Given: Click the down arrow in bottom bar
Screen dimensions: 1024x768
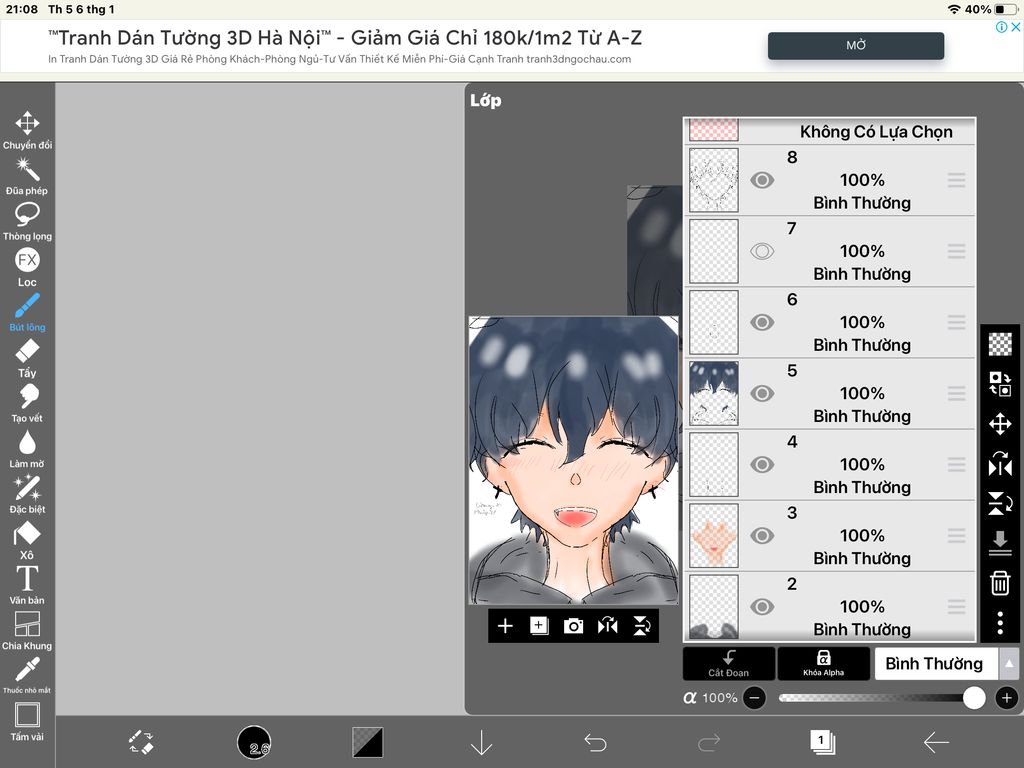Looking at the screenshot, I should [481, 743].
